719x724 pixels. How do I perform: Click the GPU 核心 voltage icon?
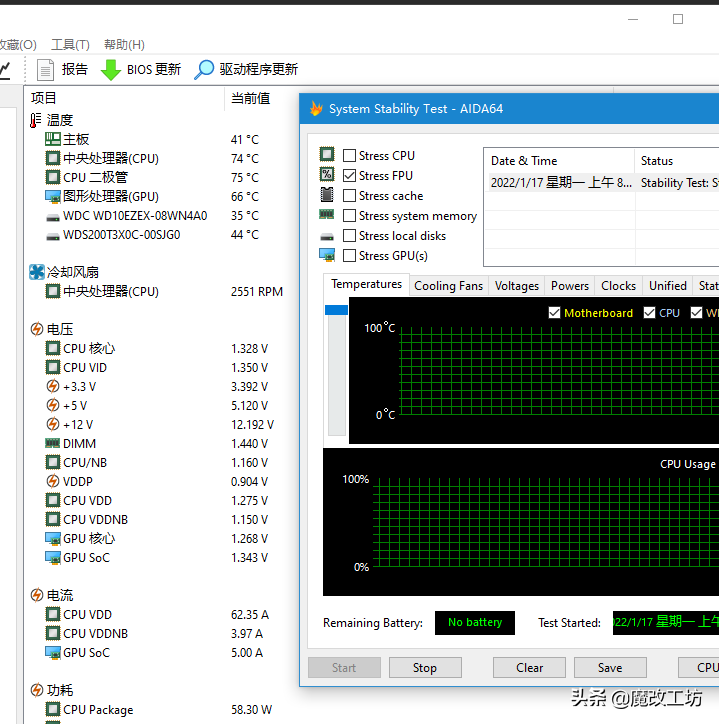coord(53,539)
